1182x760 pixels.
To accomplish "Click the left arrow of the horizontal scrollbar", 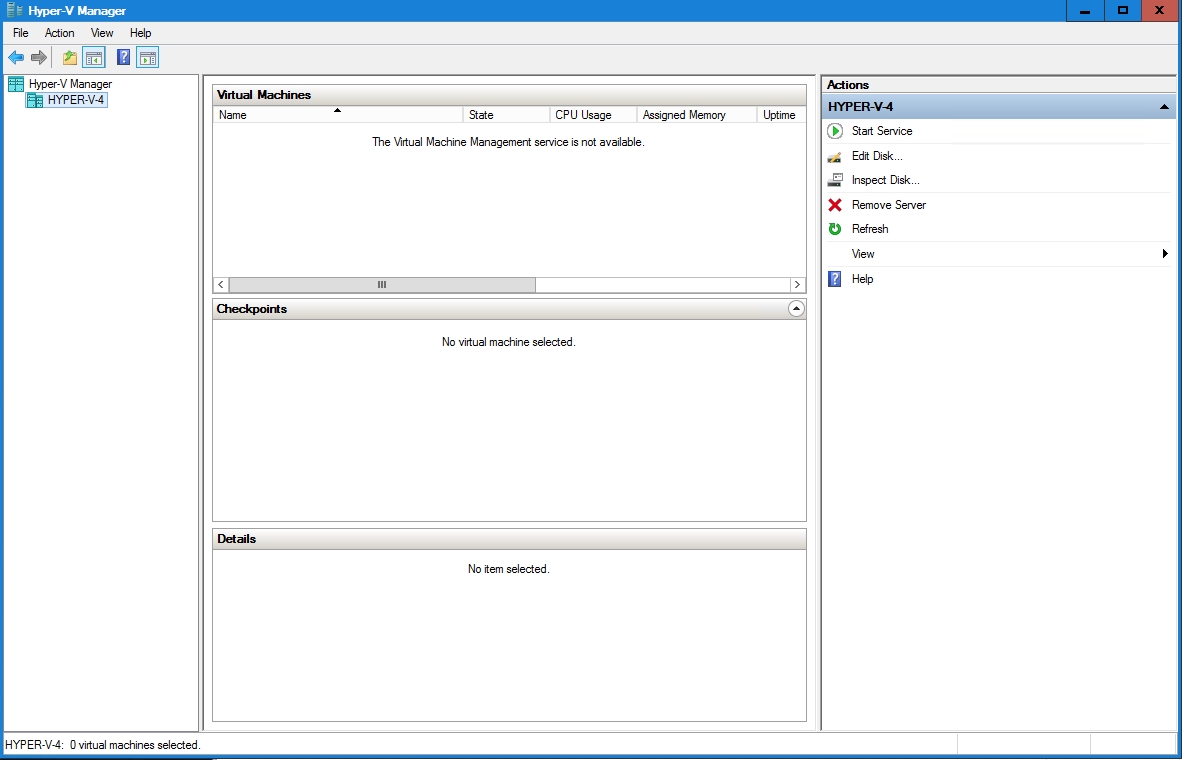I will [221, 285].
